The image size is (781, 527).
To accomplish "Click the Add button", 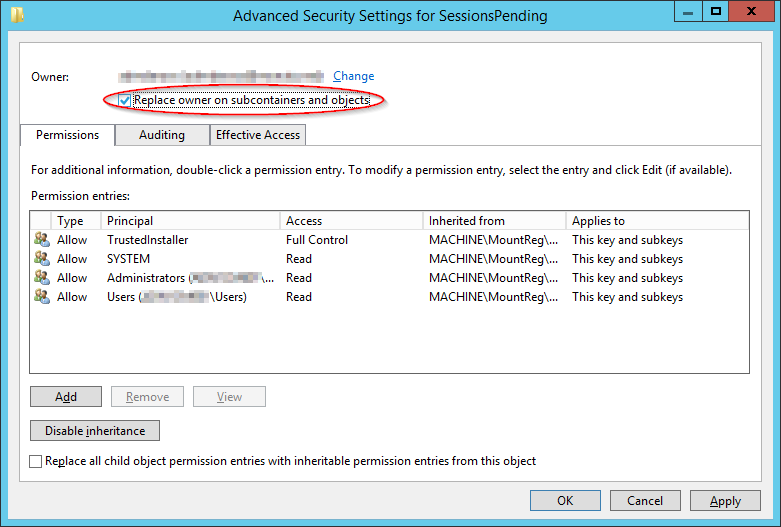I will click(66, 396).
